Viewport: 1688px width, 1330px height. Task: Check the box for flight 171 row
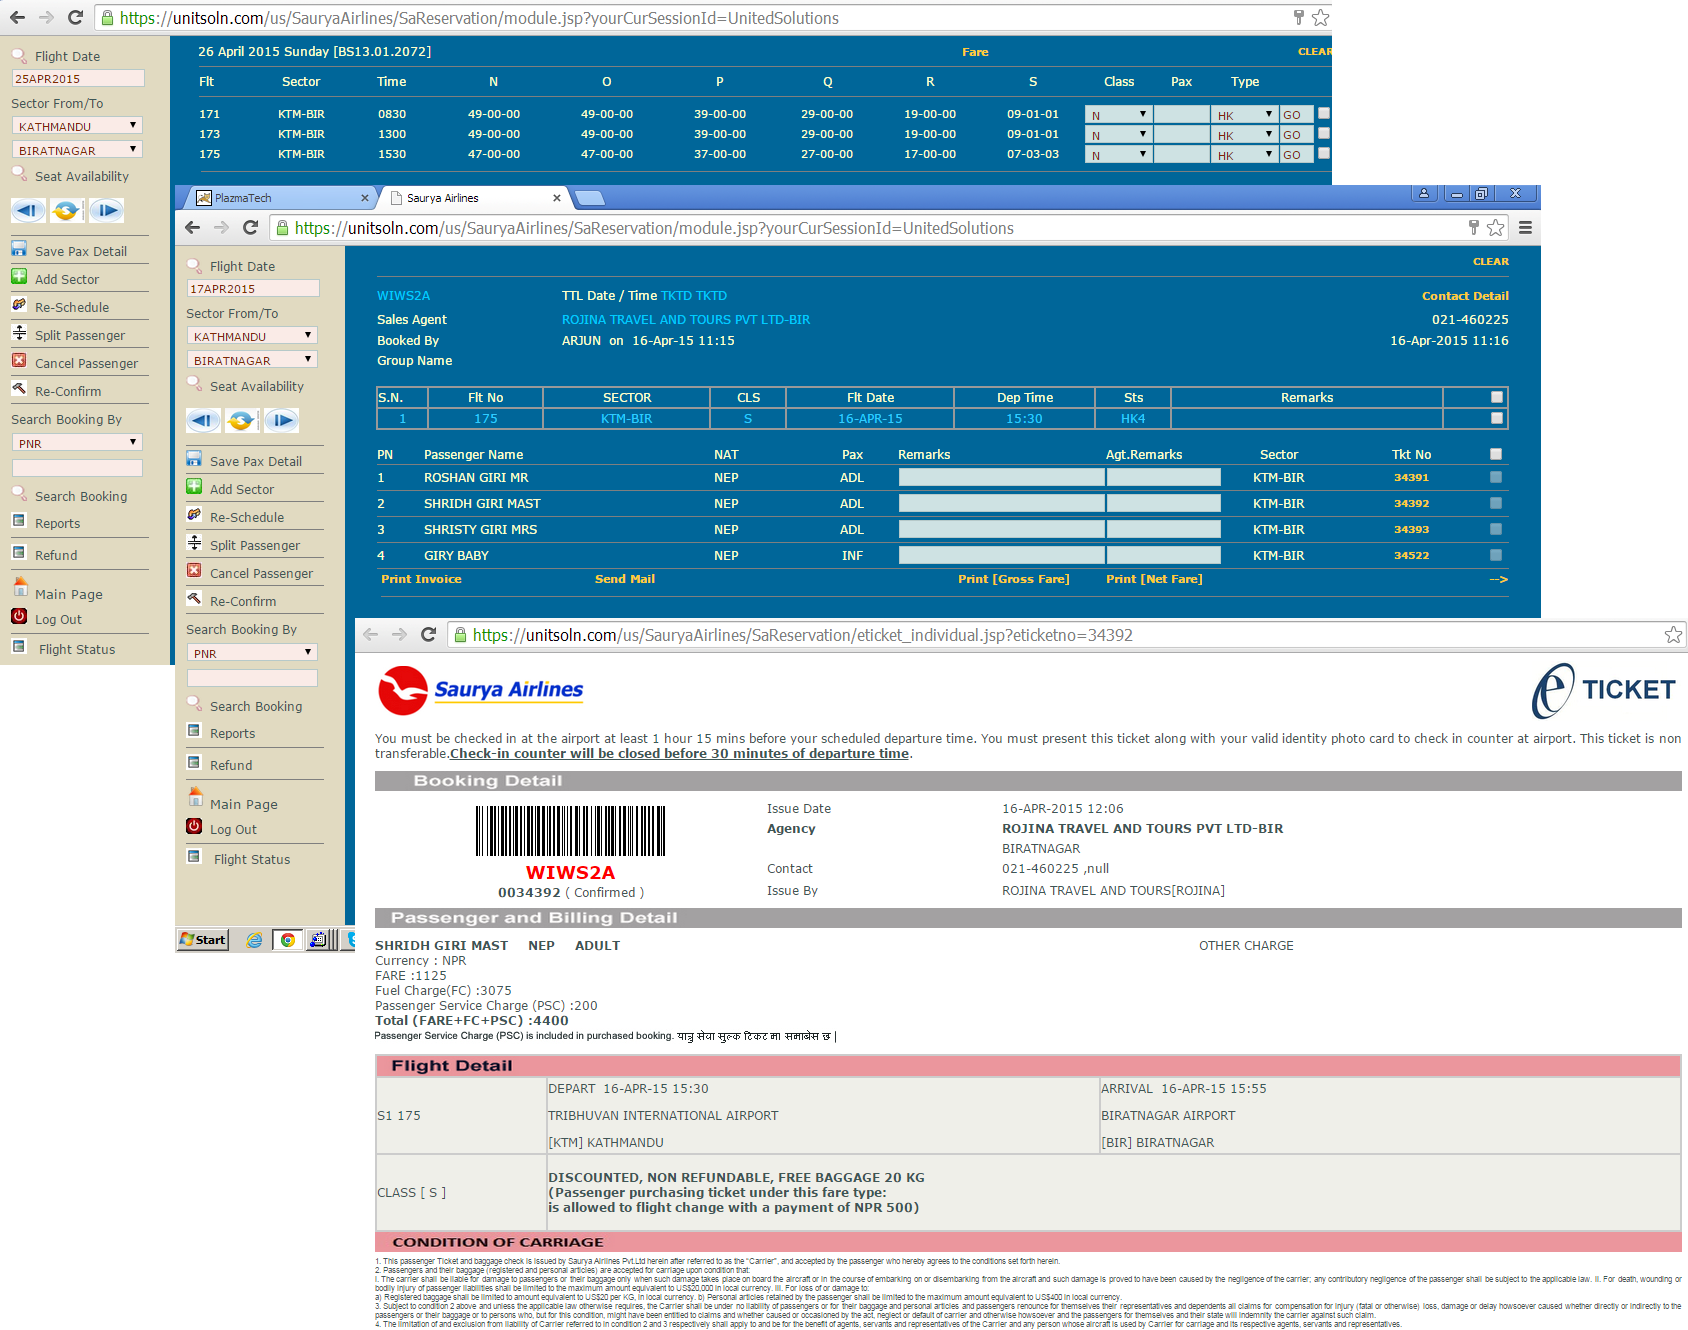coord(1324,114)
